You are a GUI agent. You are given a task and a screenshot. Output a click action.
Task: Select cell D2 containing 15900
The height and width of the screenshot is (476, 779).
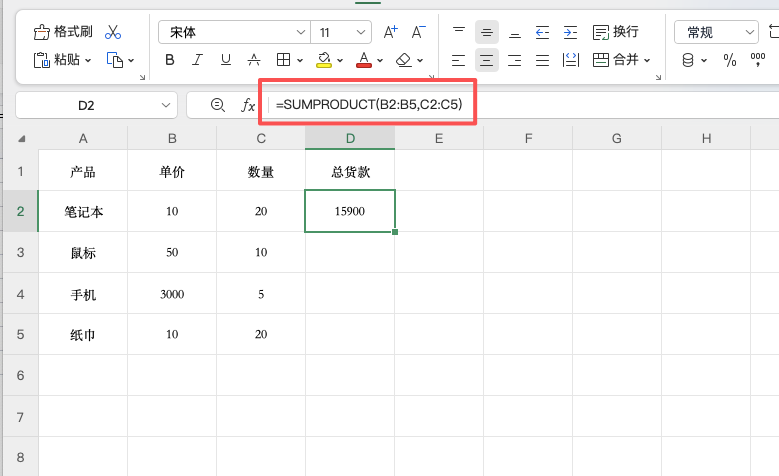[x=350, y=211]
